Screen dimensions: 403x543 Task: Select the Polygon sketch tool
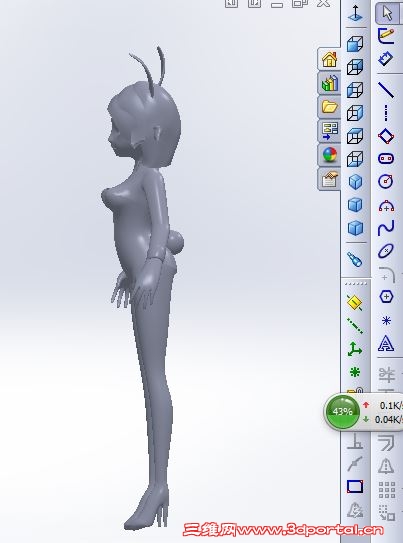coord(386,297)
